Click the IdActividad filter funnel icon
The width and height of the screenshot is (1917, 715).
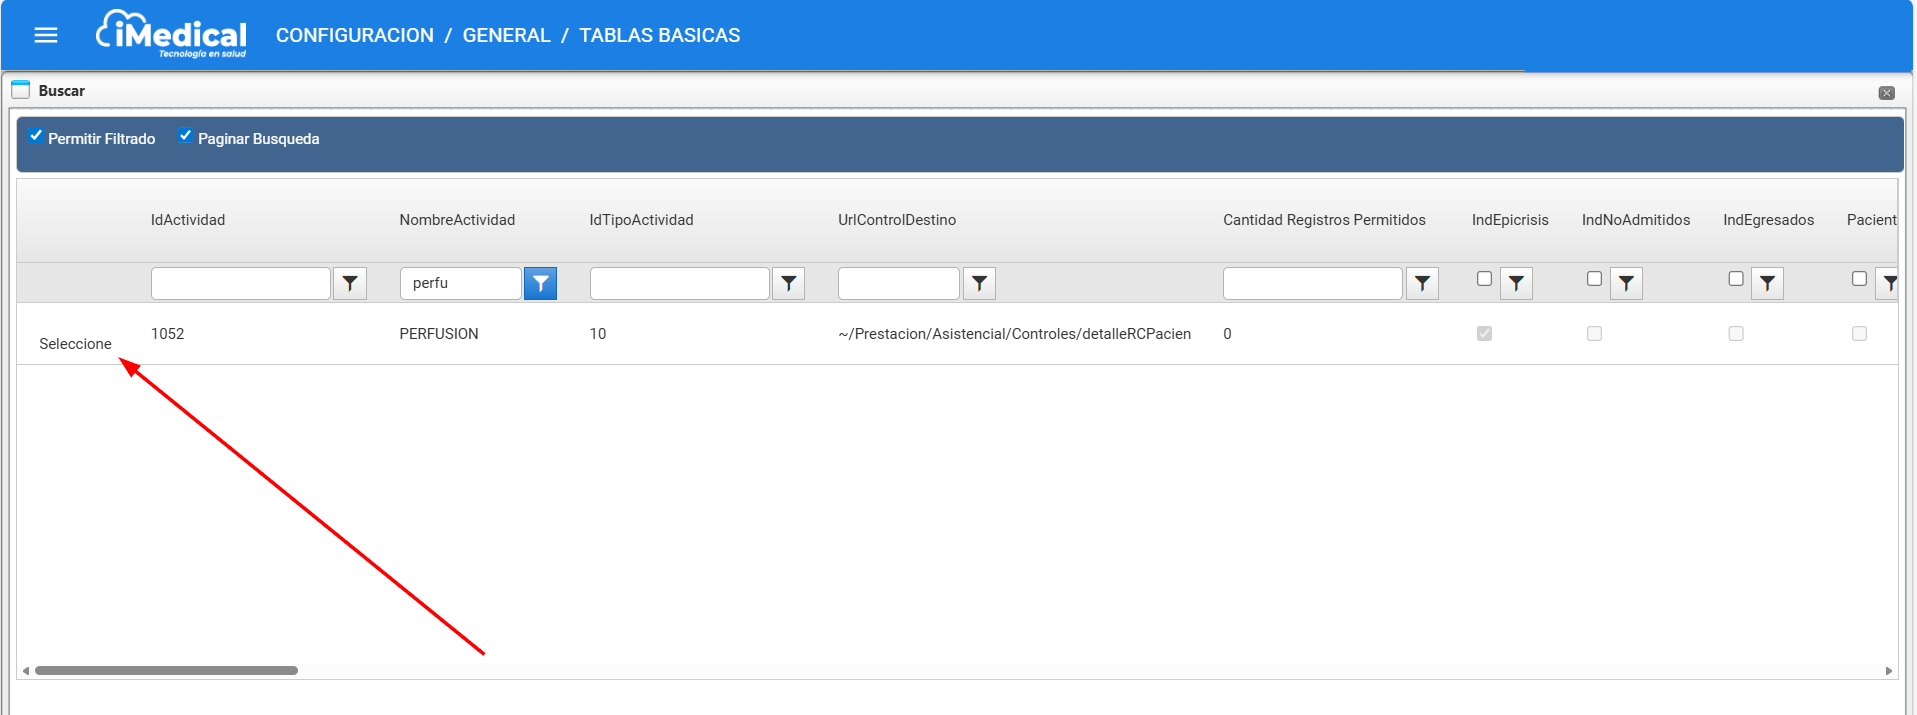[x=350, y=284]
